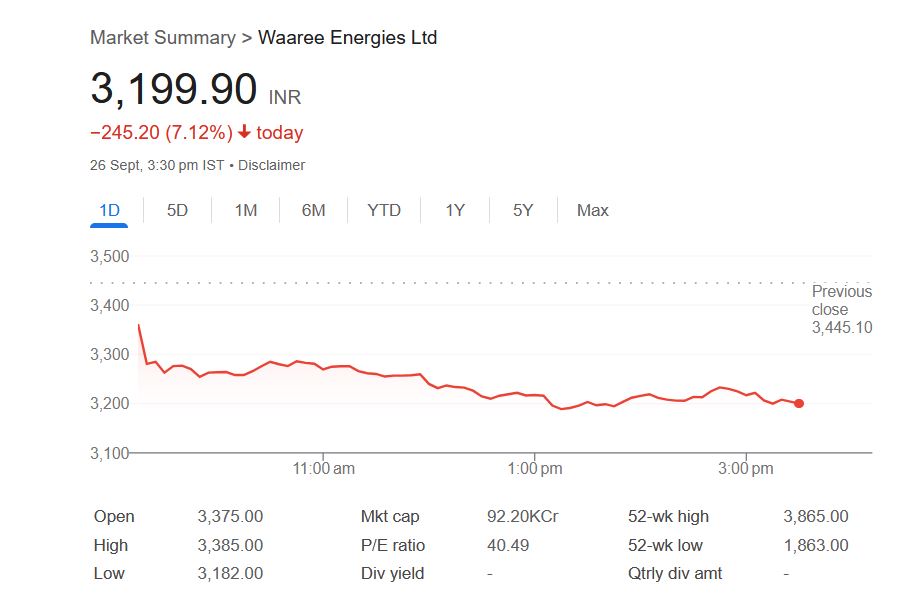Click the red endpoint dot on chart
The height and width of the screenshot is (609, 921).
[799, 403]
